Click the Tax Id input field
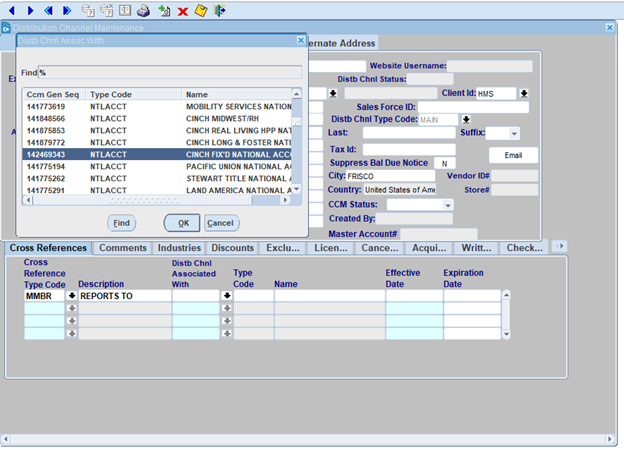The width and height of the screenshot is (624, 450). click(x=409, y=150)
